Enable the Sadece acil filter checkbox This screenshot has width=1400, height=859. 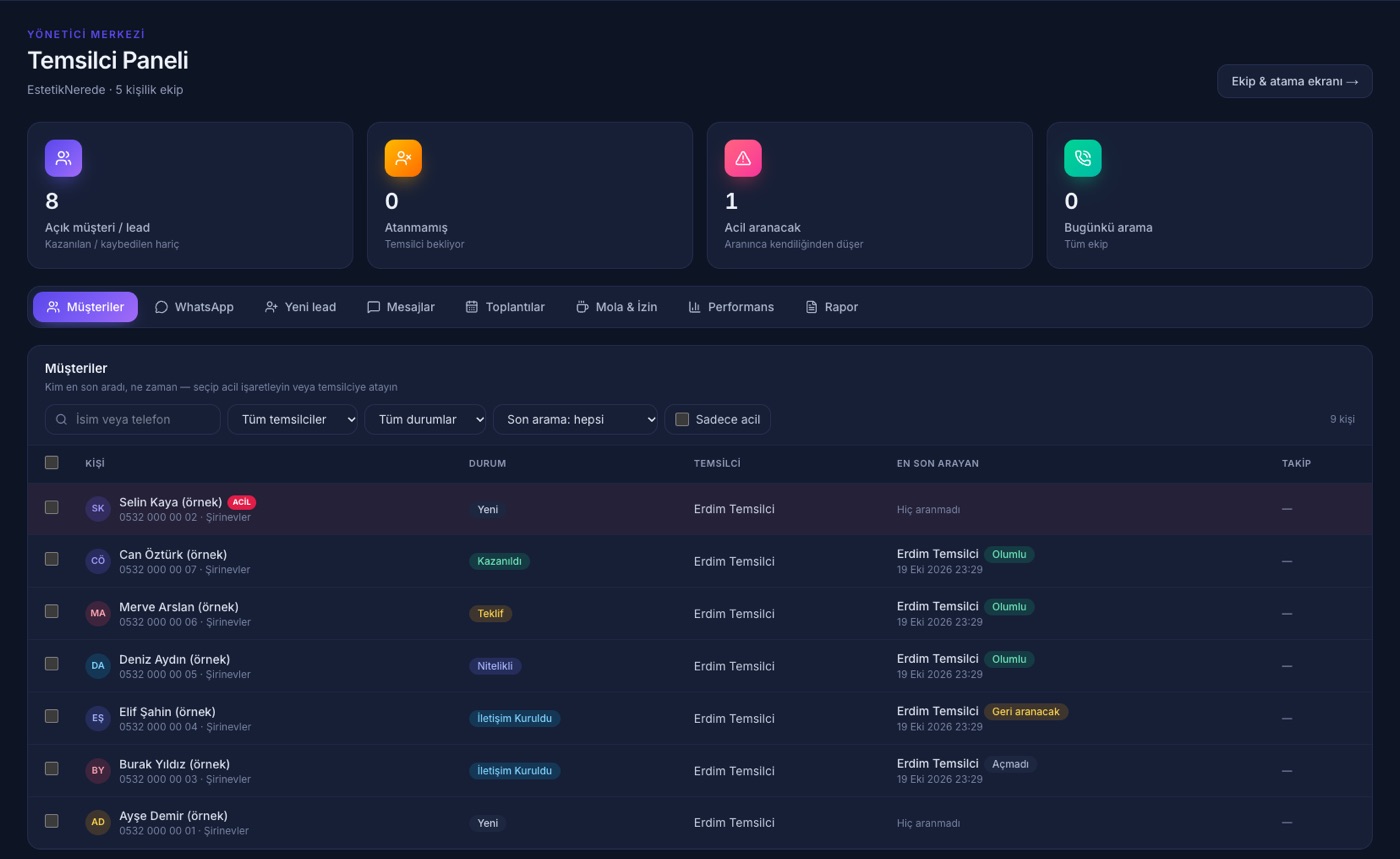coord(682,419)
